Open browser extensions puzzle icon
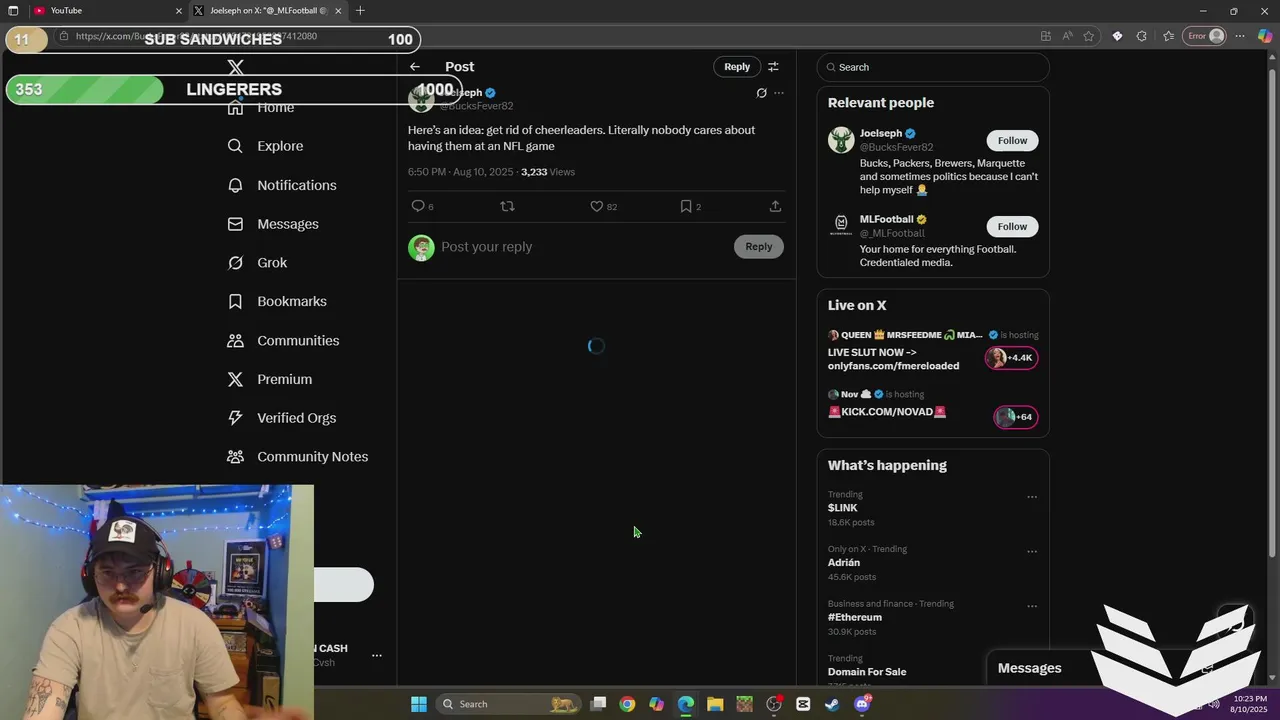 pos(1142,36)
